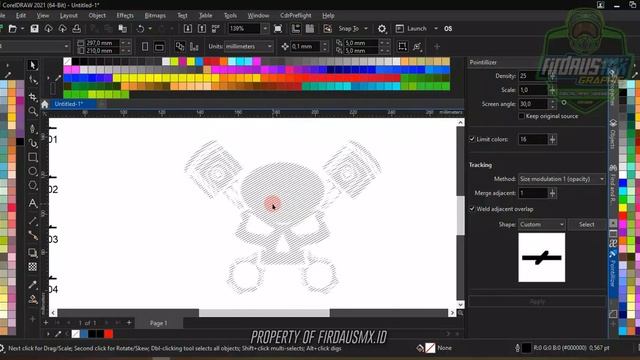Toggle Full-screen preview icon

pos(278,29)
